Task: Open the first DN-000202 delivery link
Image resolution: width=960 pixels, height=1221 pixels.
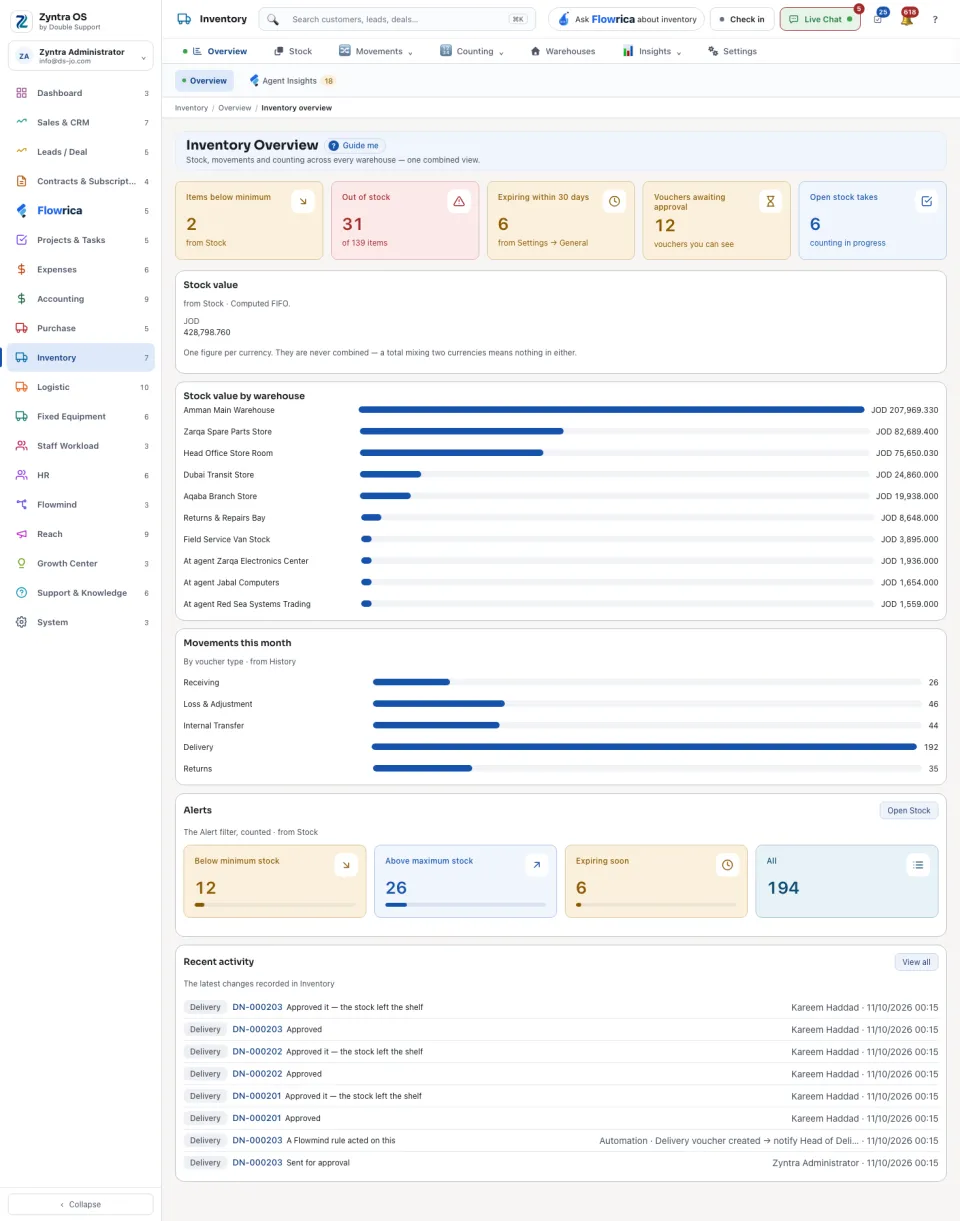Action: 258,1052
